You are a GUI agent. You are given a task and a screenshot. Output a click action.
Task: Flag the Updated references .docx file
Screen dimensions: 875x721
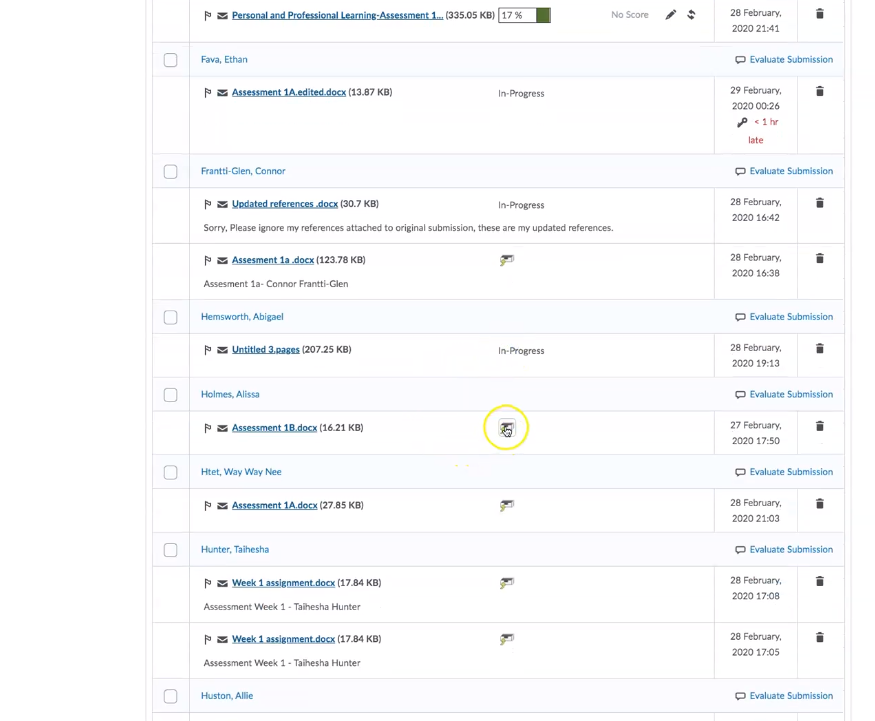click(x=208, y=204)
